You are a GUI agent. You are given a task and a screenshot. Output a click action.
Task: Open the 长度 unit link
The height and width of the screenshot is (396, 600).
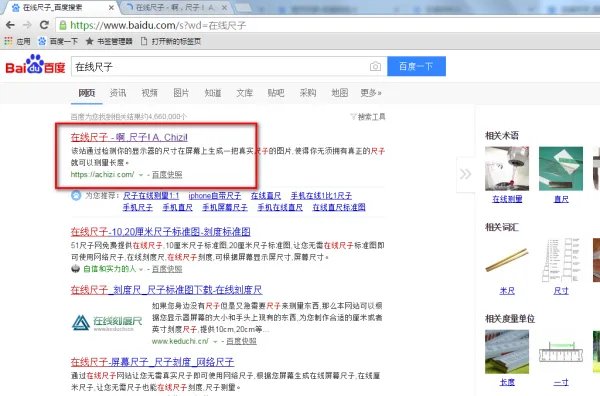click(x=507, y=382)
